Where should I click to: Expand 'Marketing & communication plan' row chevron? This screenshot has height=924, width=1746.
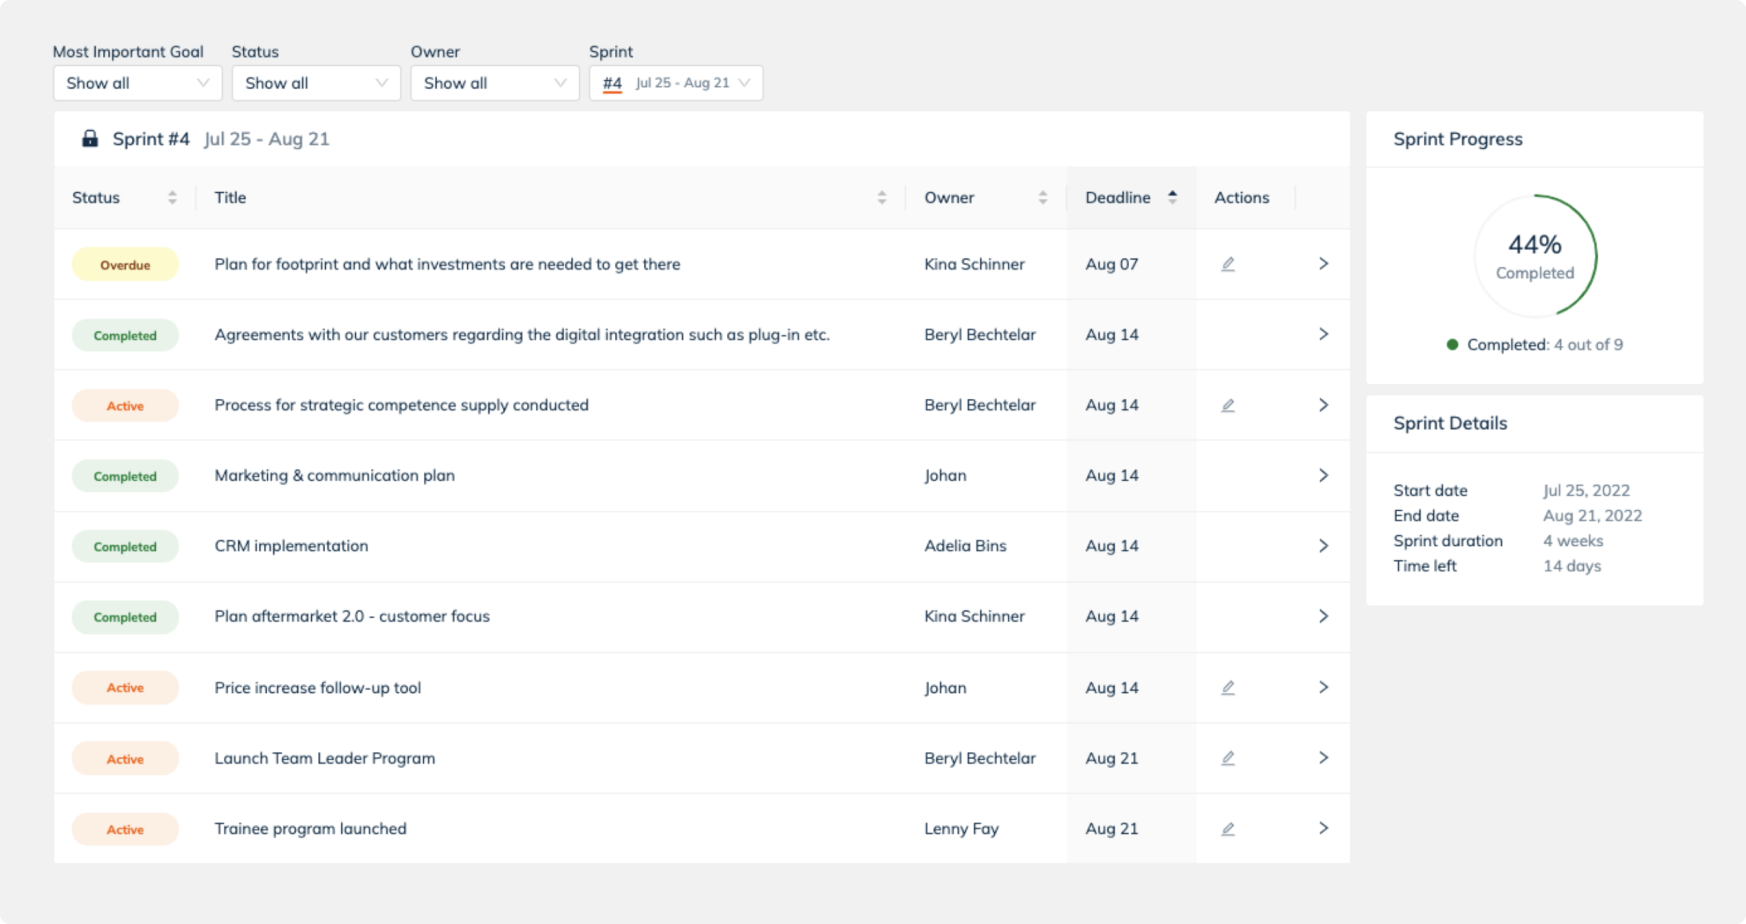pos(1323,475)
